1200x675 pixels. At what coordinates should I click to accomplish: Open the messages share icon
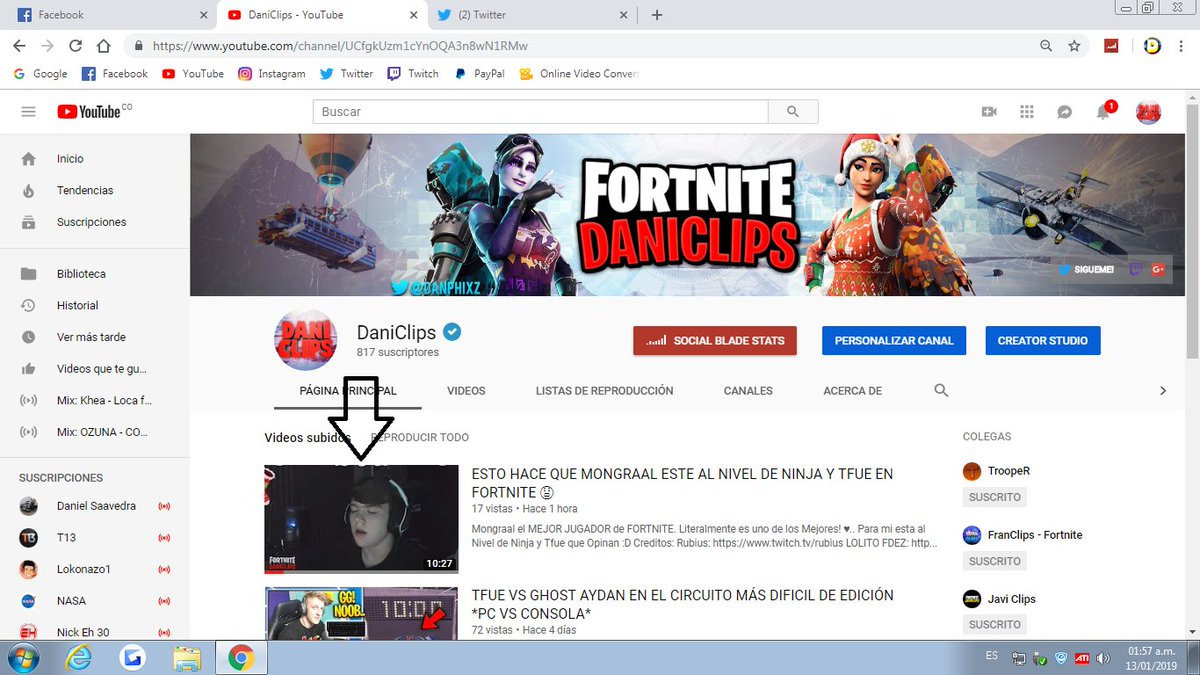click(x=1065, y=112)
